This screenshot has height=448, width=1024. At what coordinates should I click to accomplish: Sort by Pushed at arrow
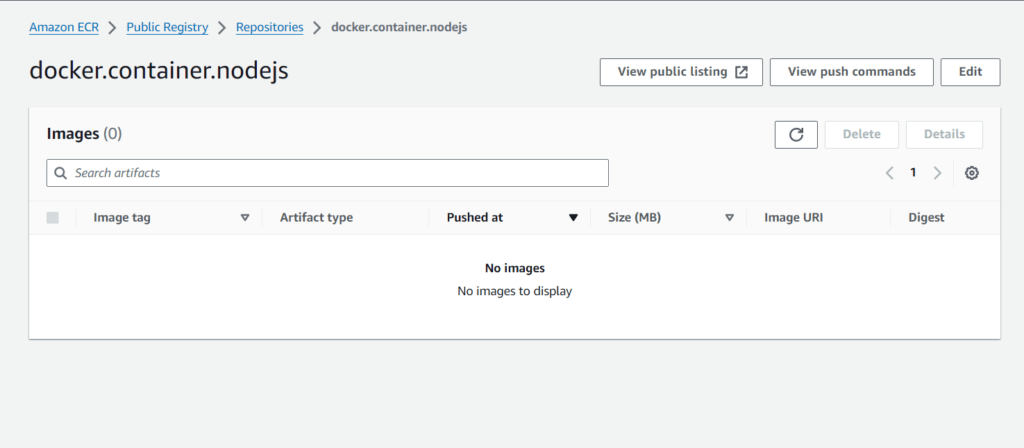tap(573, 218)
